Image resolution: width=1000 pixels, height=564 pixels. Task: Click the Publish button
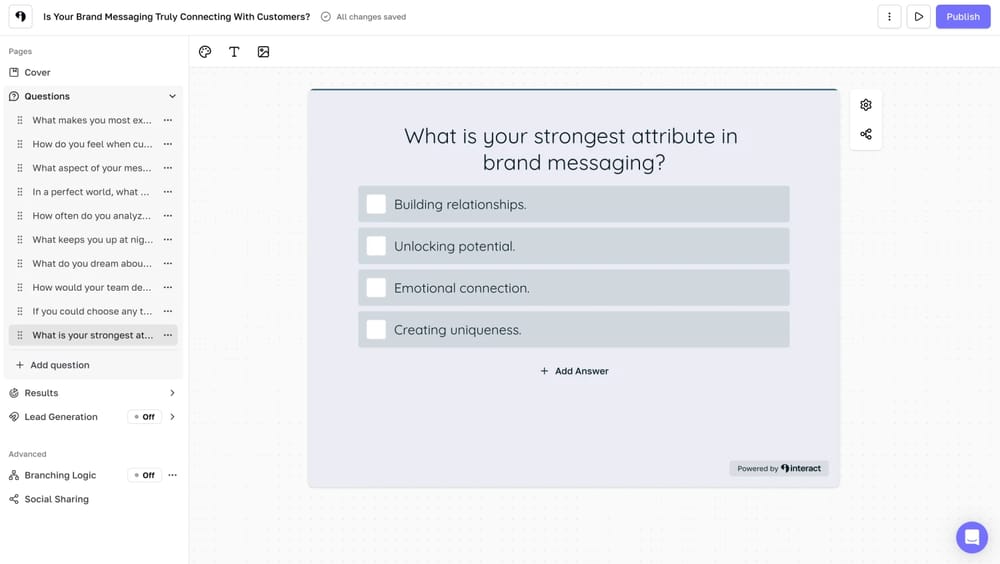click(962, 17)
